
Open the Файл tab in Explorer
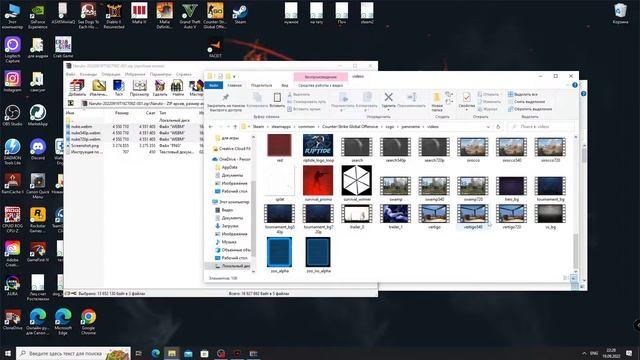[214, 85]
